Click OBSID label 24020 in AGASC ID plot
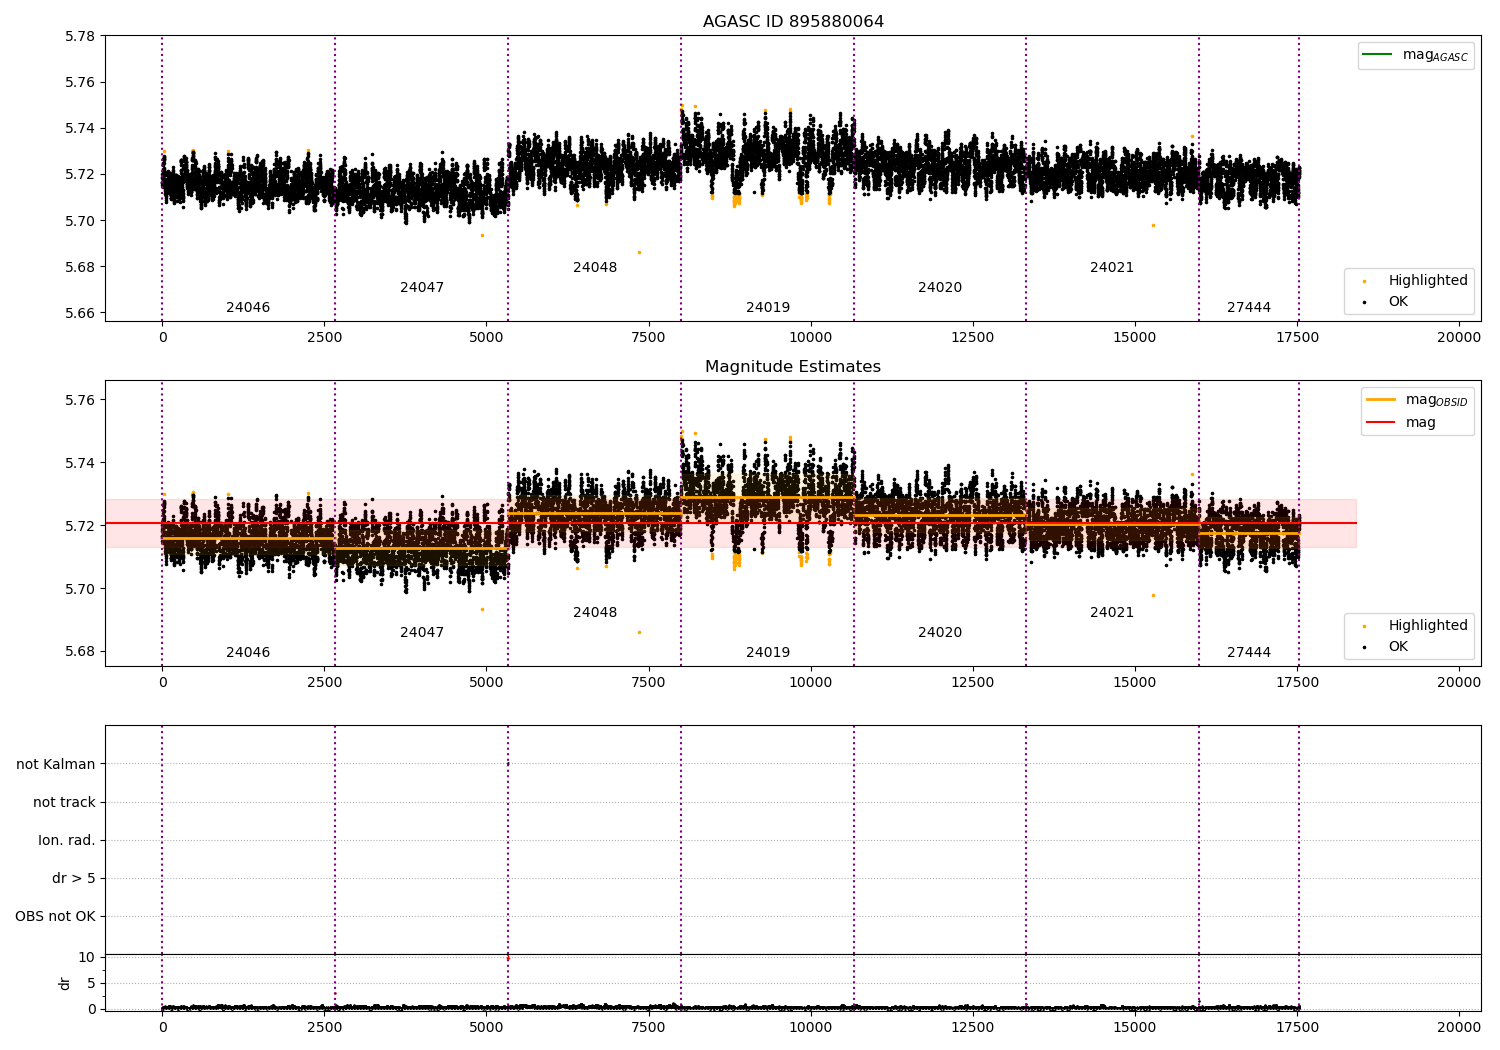The image size is (1500, 1050). point(940,288)
